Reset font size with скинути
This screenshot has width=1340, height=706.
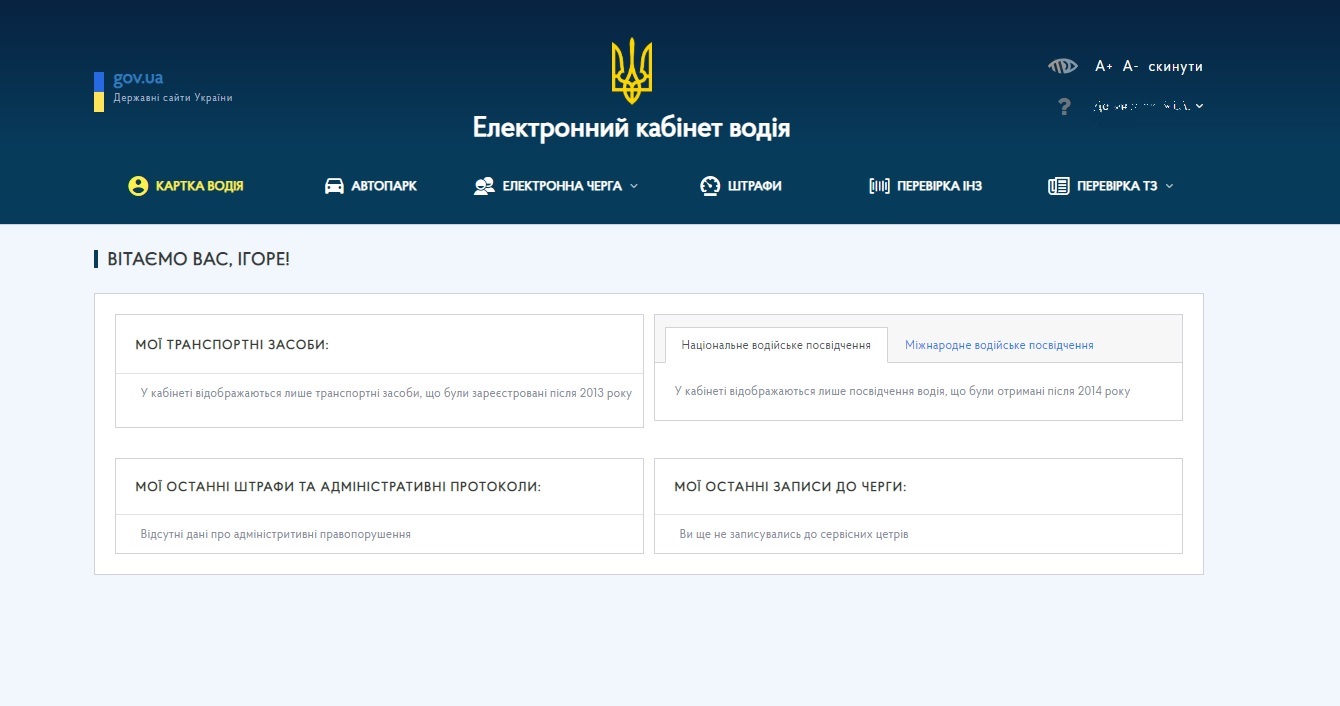1175,66
